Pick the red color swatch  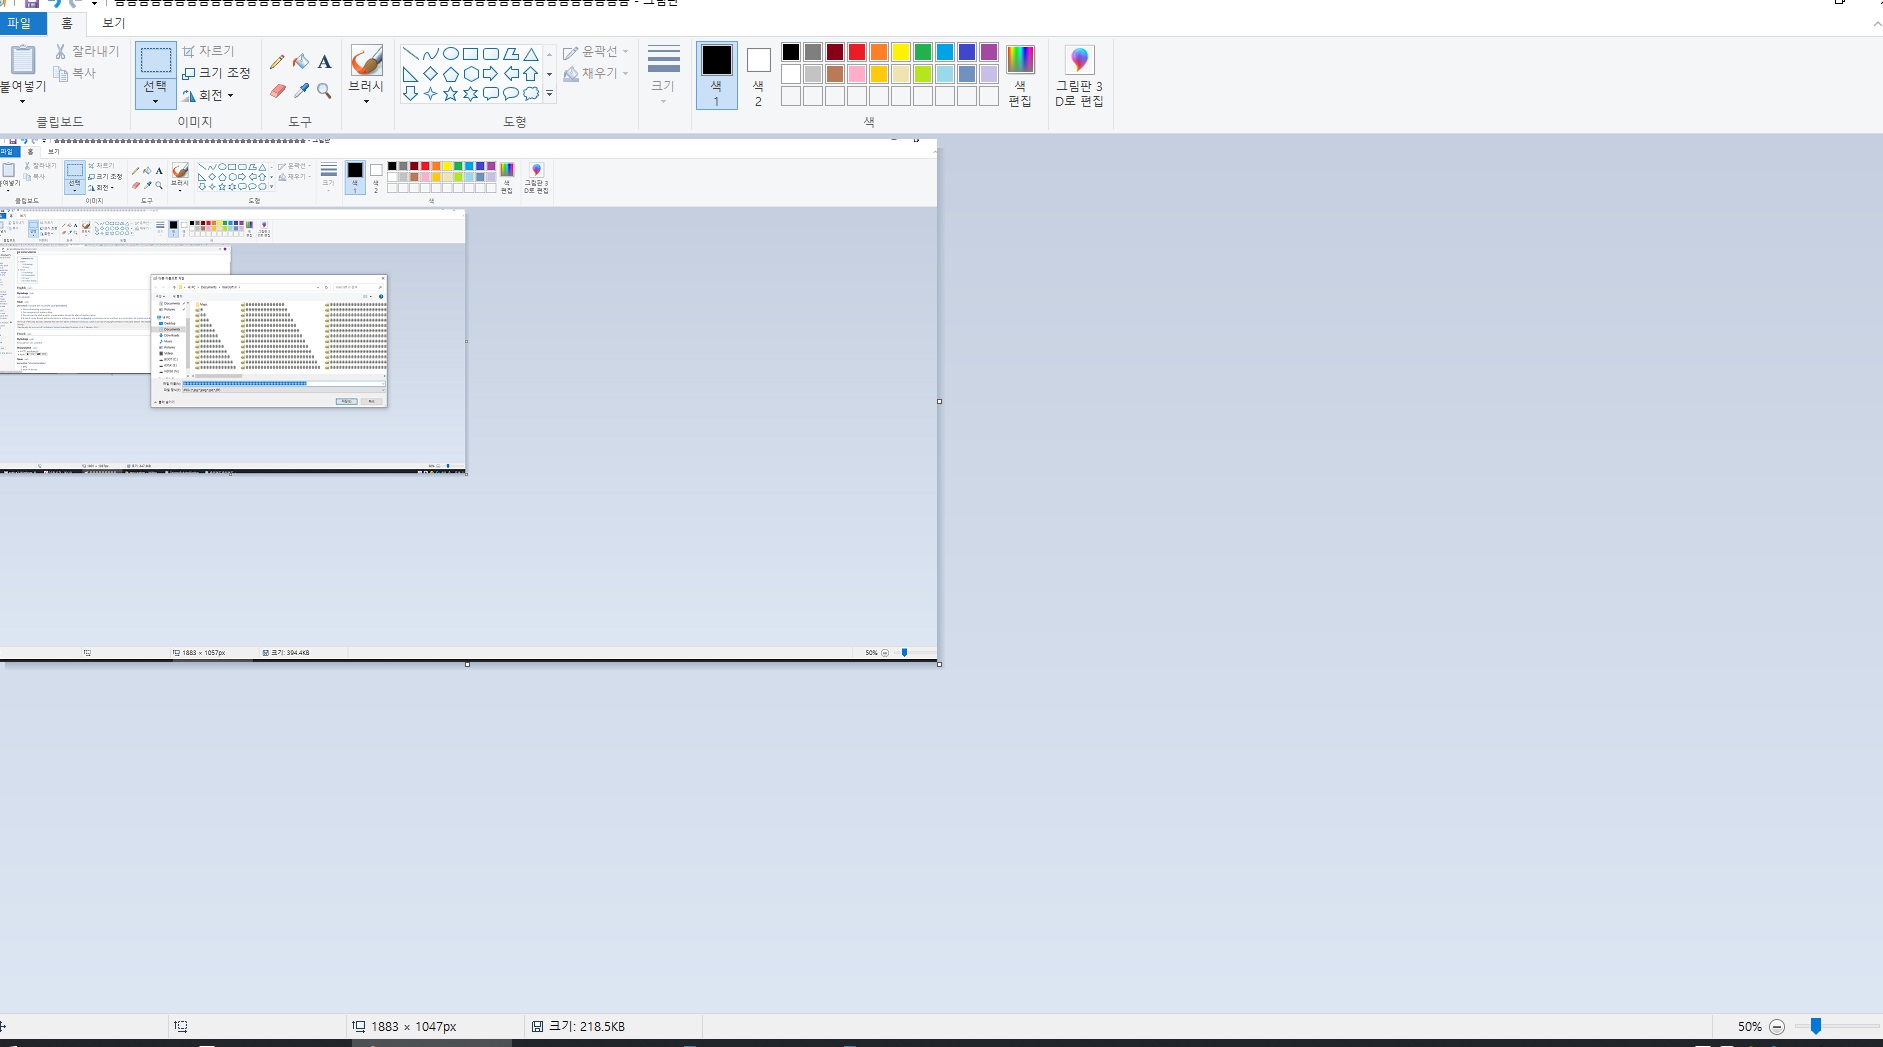pos(857,52)
